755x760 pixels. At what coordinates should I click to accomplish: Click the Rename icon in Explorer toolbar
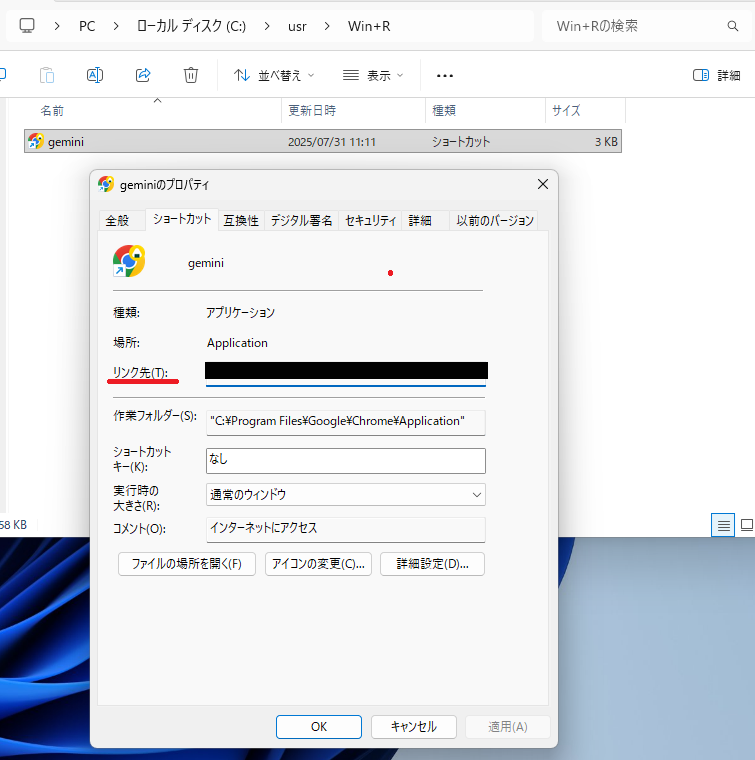pyautogui.click(x=95, y=75)
